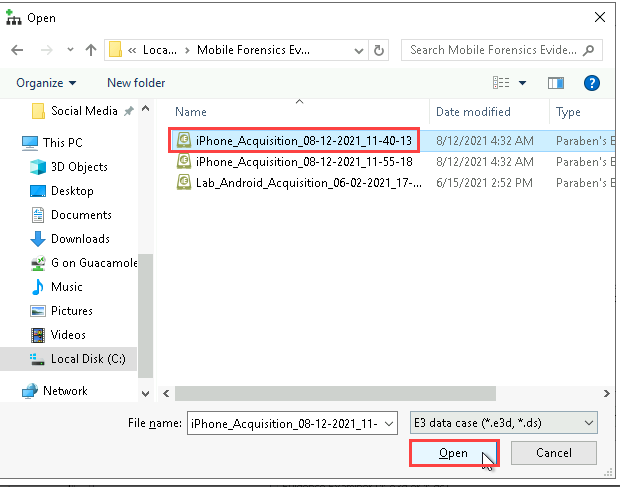This screenshot has height=487, width=620.
Task: Click the horizontal scrollbar thumb
Action: click(x=335, y=393)
